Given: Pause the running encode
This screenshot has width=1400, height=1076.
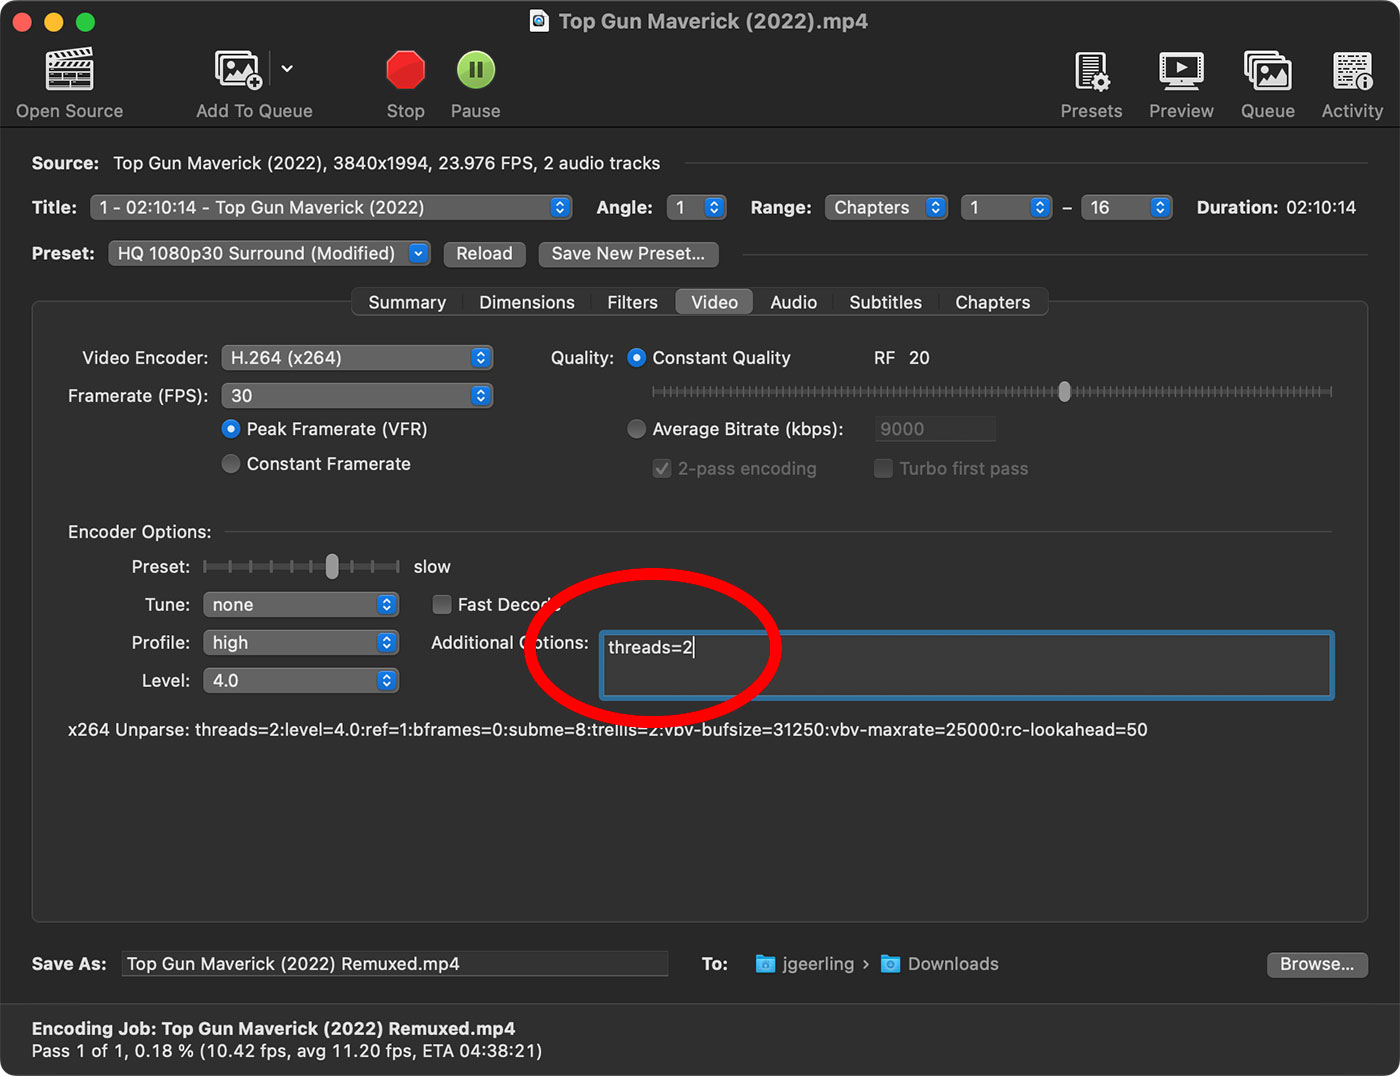Looking at the screenshot, I should click(475, 70).
